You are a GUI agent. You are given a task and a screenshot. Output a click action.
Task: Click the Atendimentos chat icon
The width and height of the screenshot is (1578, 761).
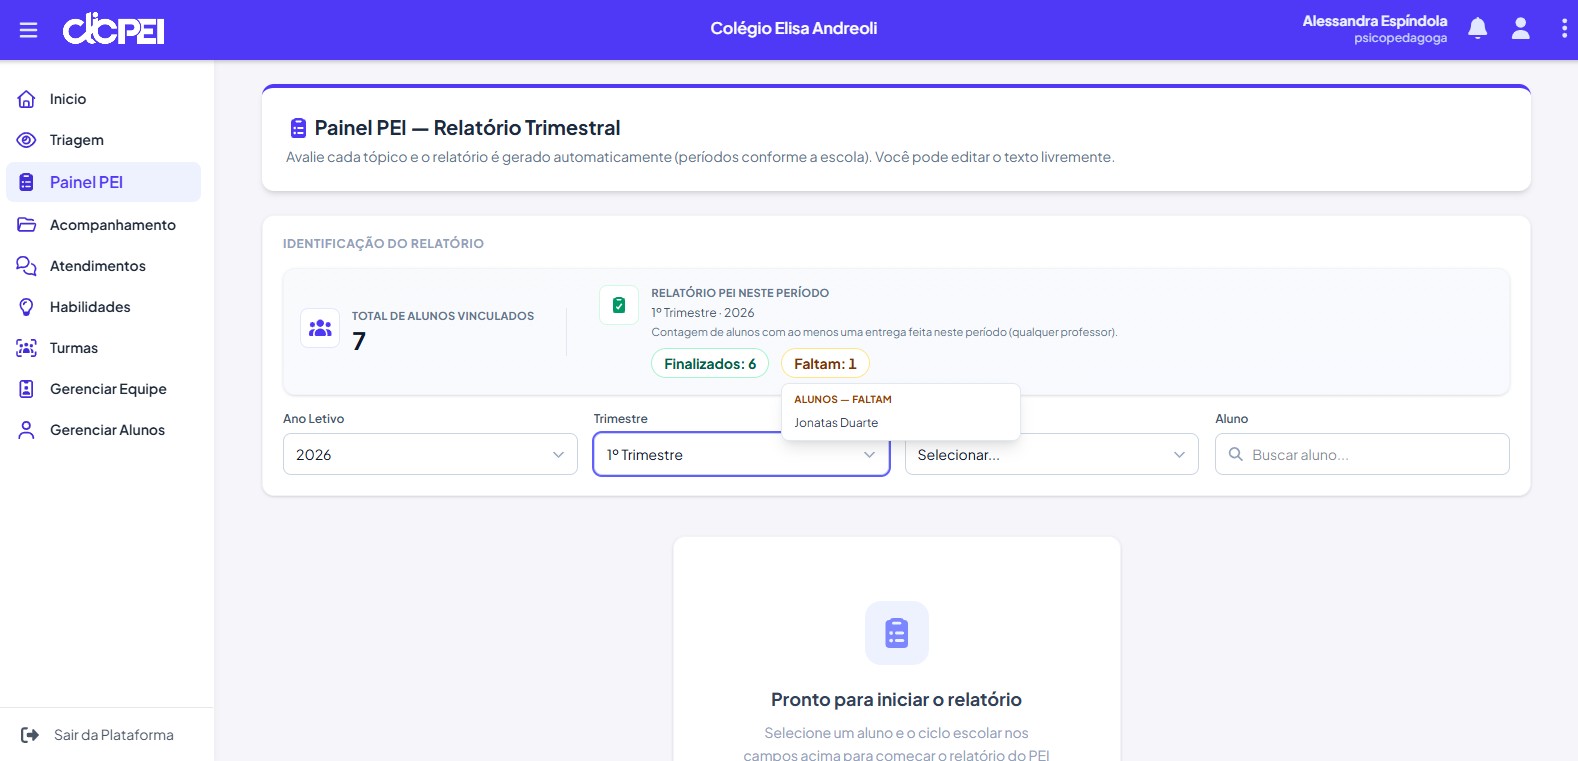click(27, 266)
